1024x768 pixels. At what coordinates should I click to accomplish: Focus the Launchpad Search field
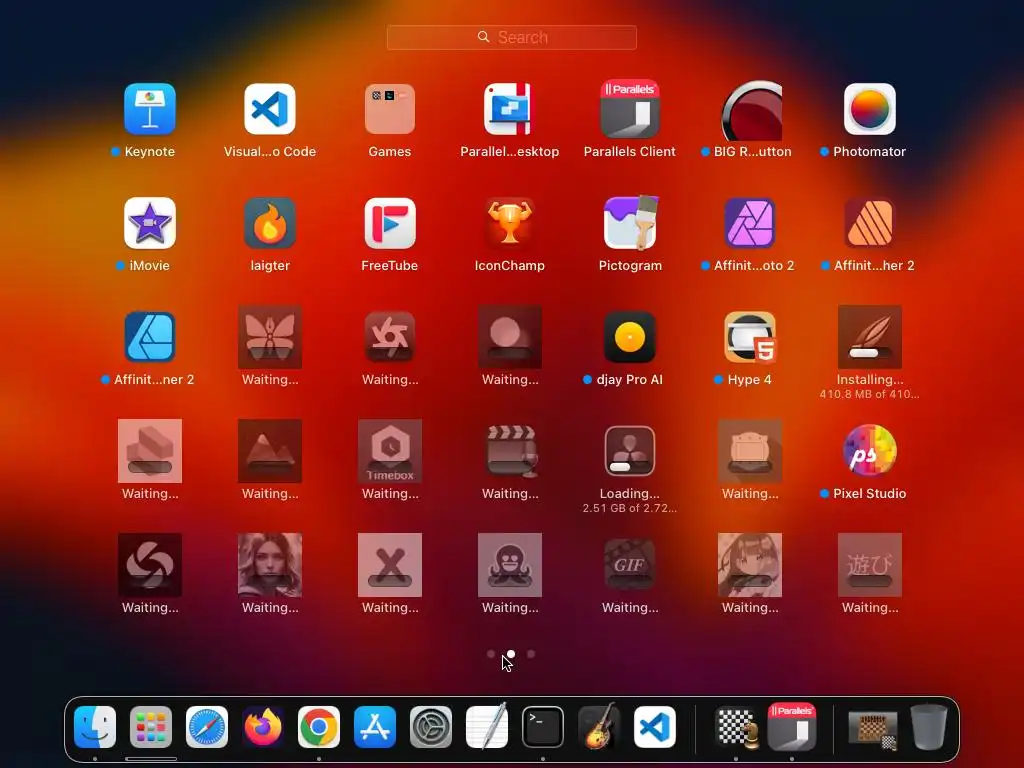click(511, 37)
